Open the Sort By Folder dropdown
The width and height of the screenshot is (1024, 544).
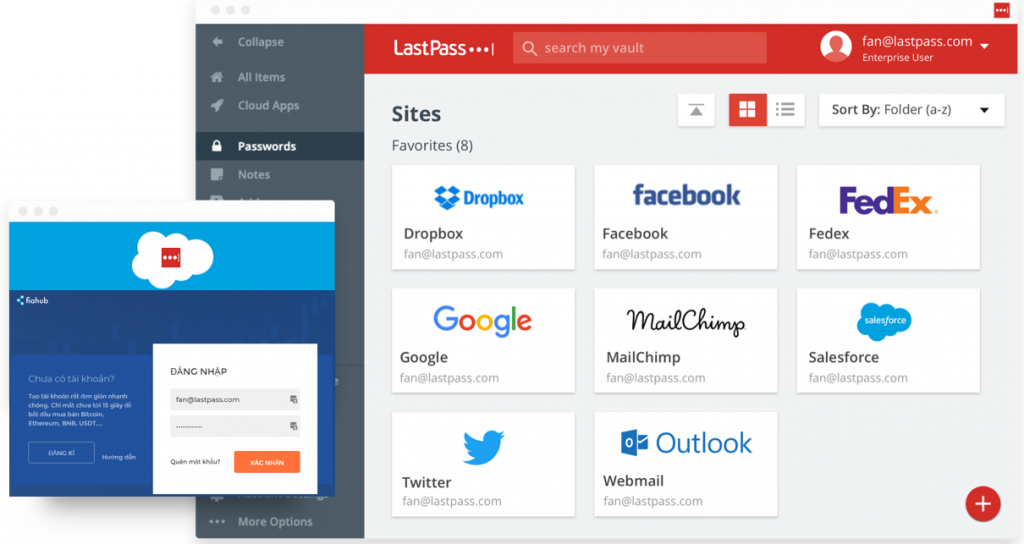(x=911, y=110)
